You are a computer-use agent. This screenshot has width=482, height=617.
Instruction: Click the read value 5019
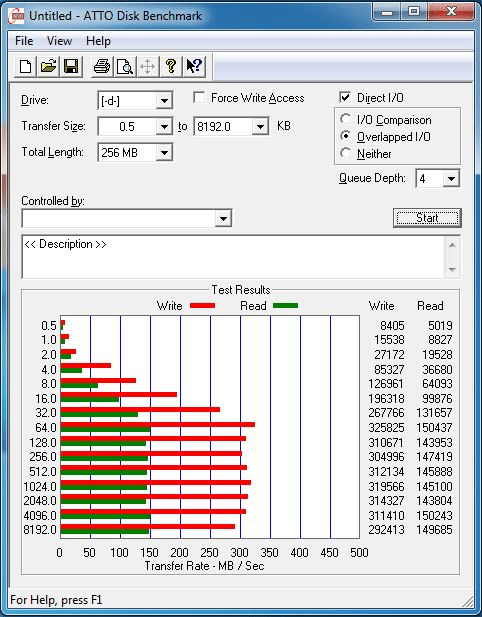point(440,326)
